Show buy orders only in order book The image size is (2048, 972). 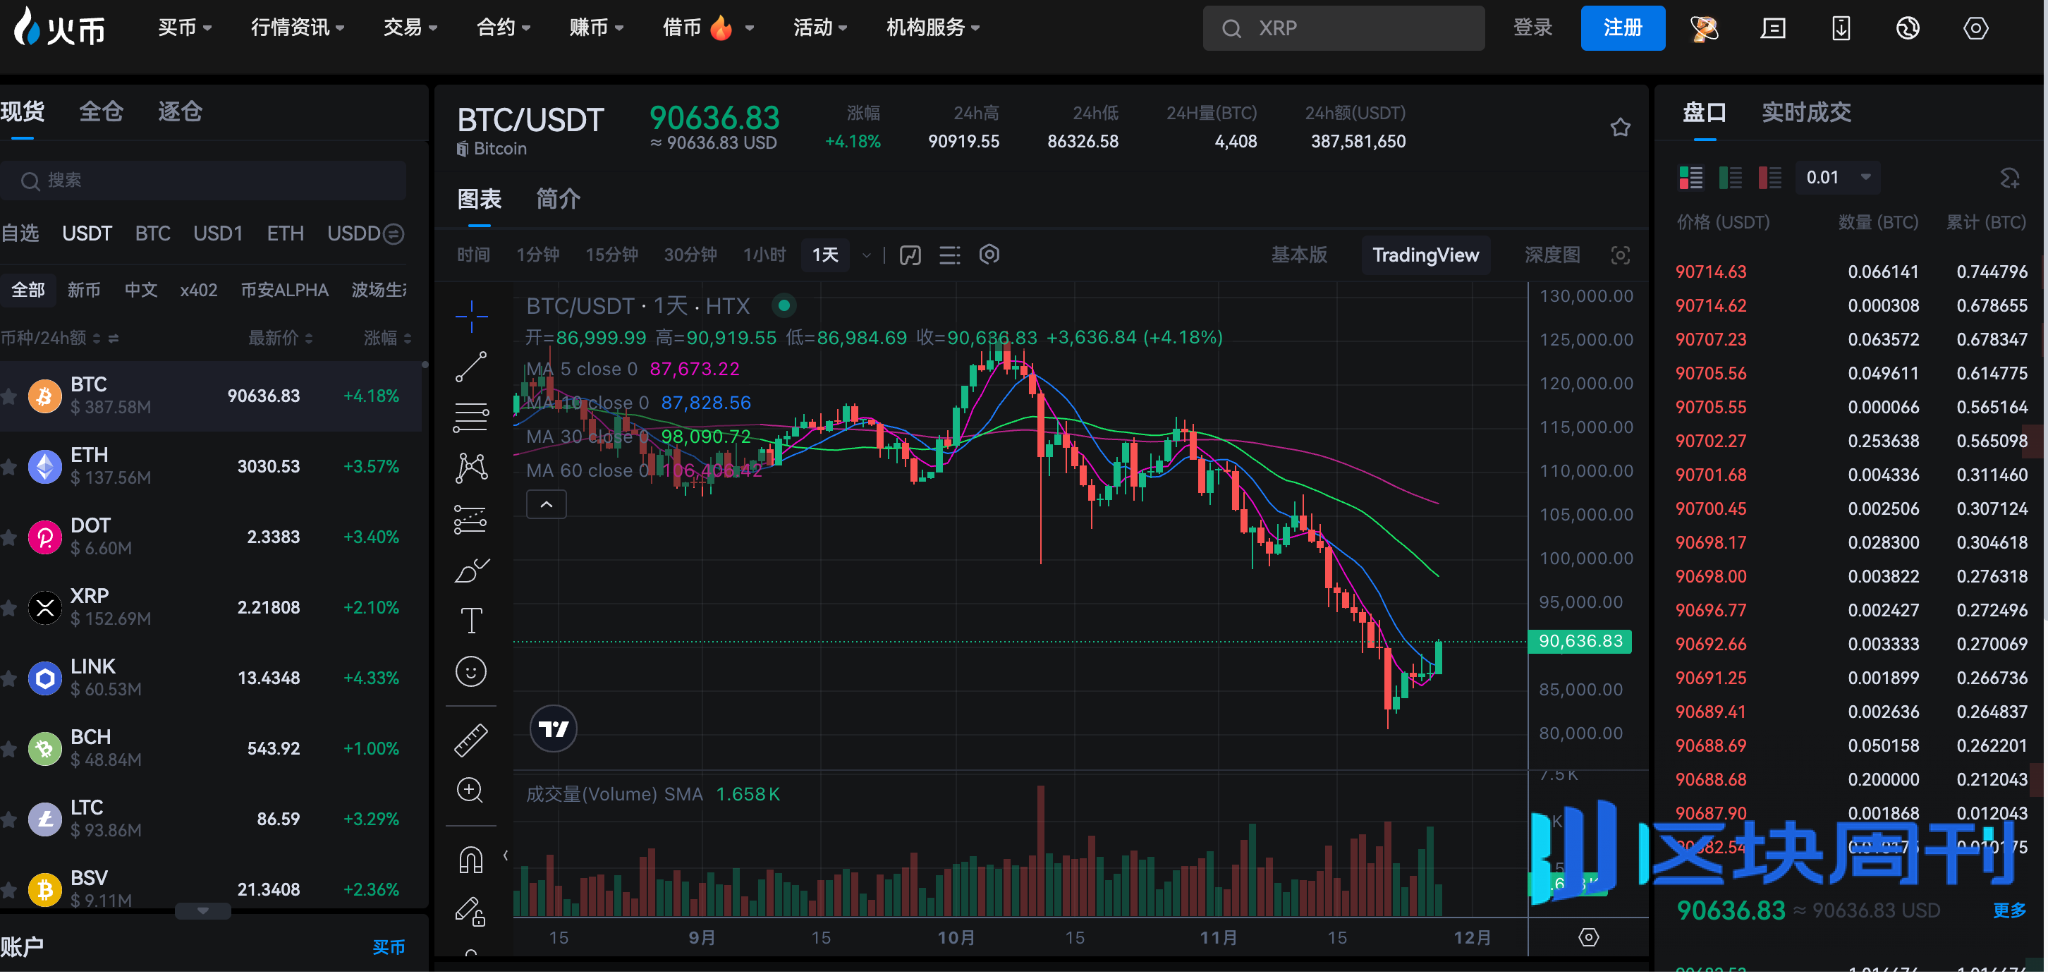[1730, 178]
